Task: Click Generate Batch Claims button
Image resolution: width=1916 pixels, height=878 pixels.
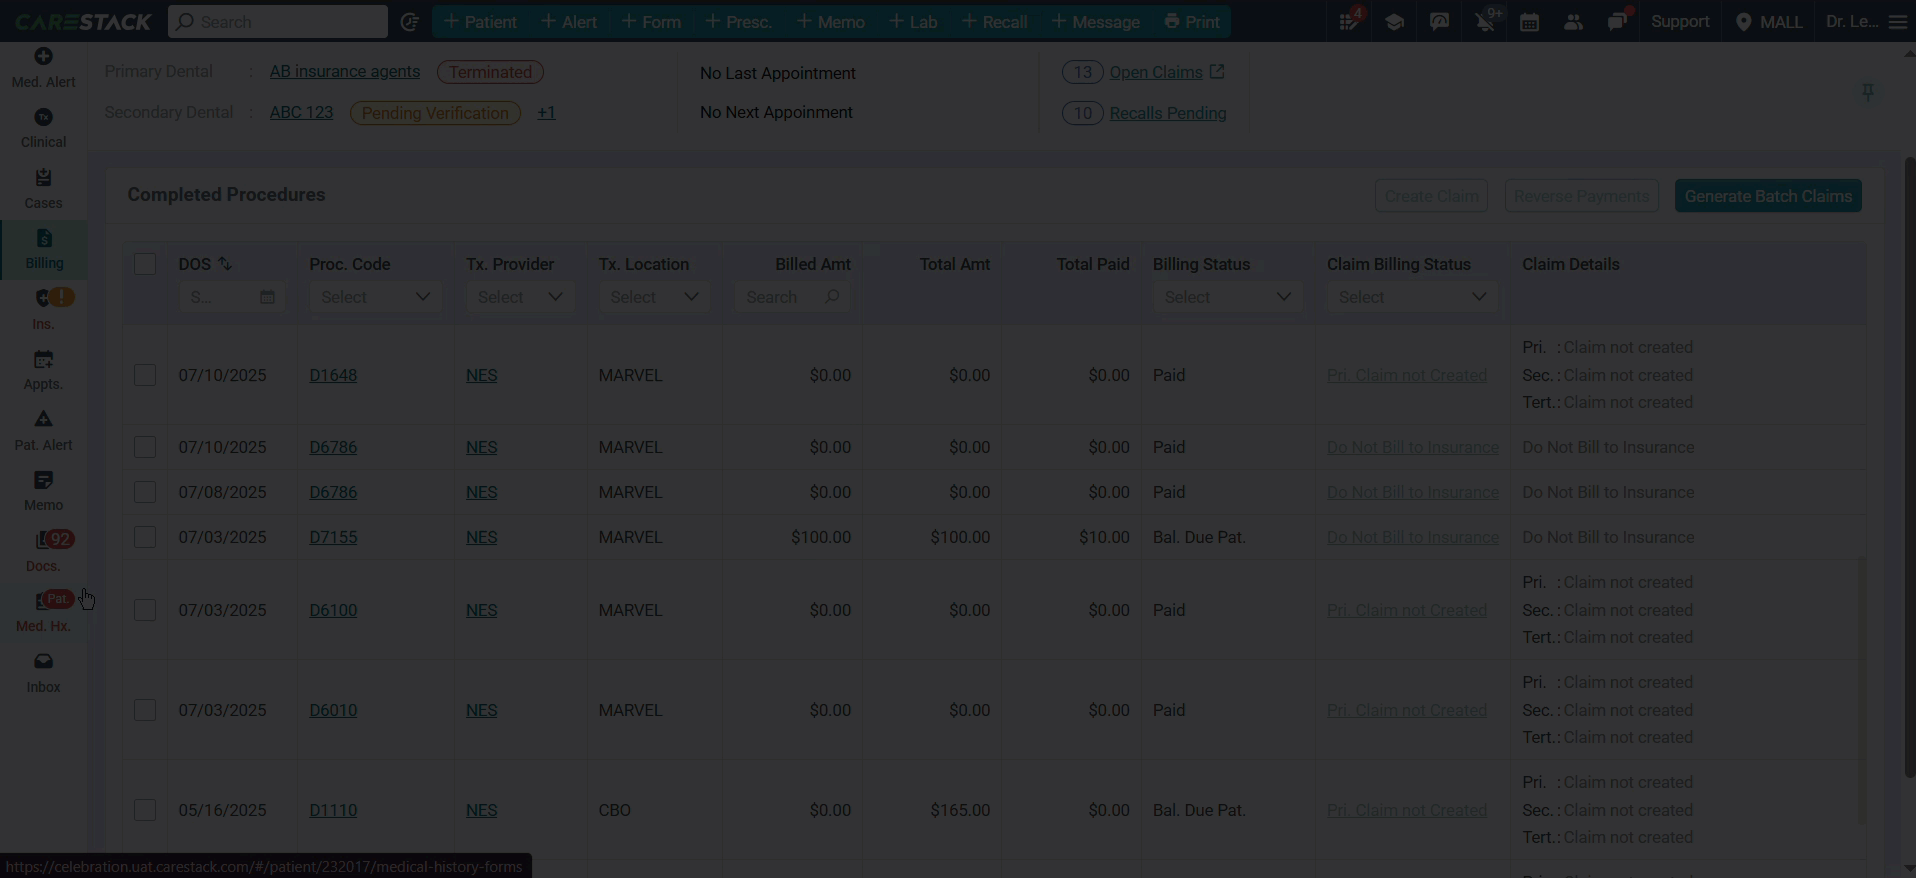Action: [x=1768, y=196]
